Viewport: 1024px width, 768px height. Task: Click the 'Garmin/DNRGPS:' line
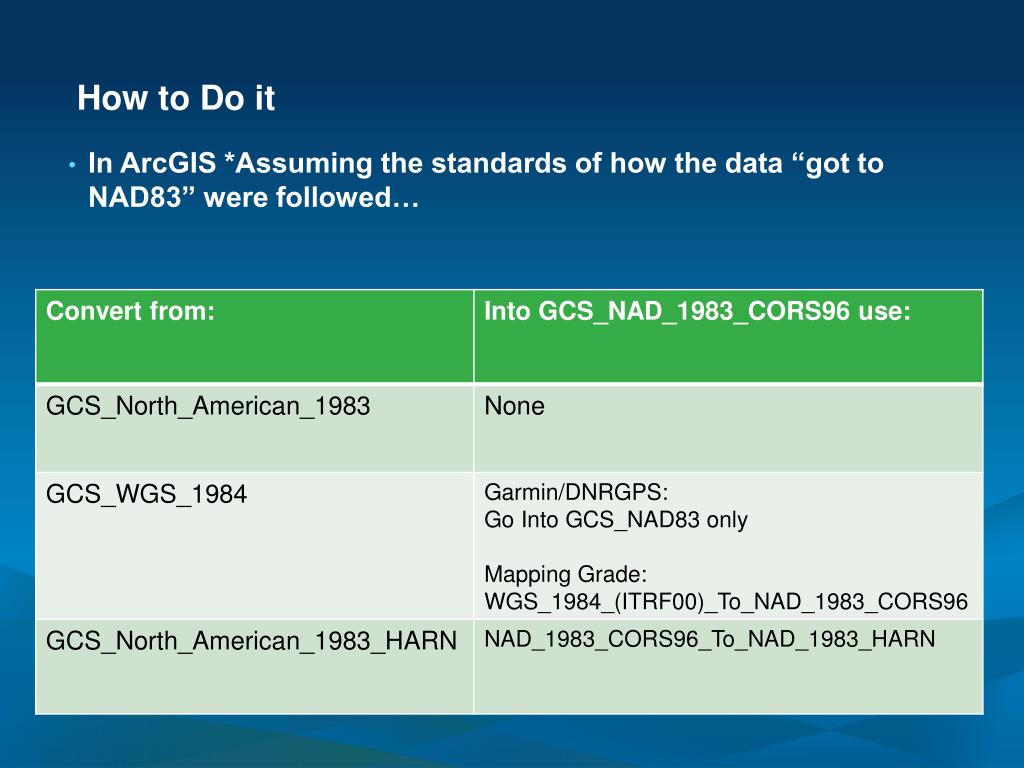click(576, 492)
